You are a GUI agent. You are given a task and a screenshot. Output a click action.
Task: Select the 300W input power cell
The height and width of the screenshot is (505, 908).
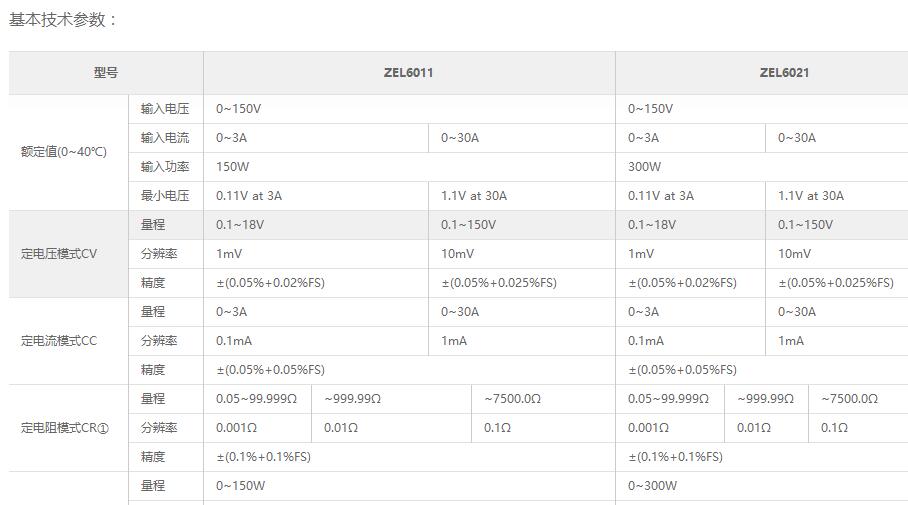644,167
